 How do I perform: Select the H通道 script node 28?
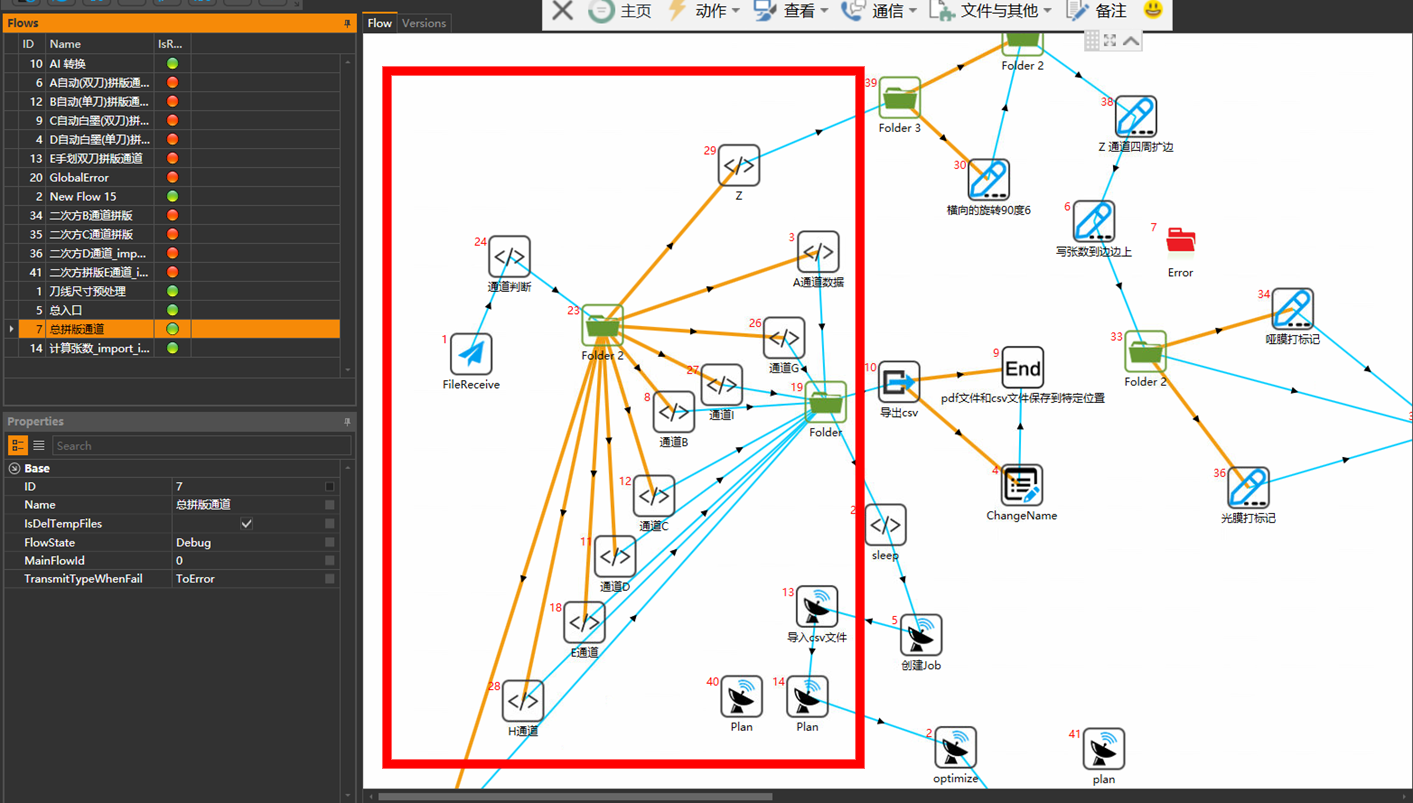pos(523,701)
